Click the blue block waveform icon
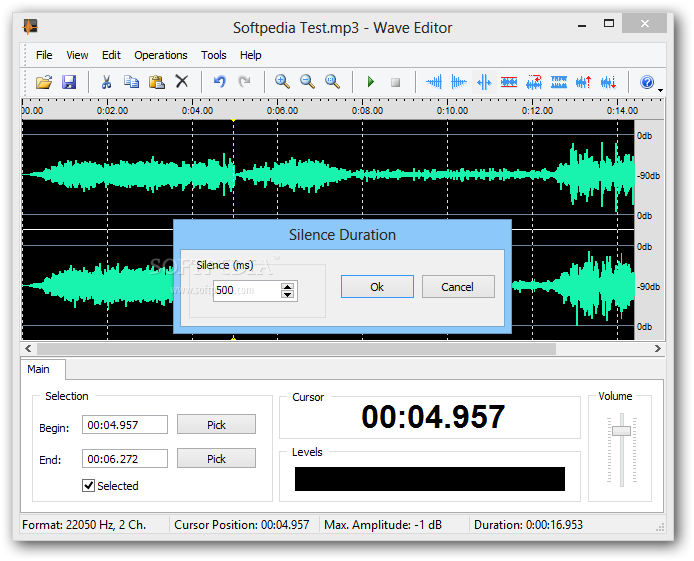This screenshot has width=694, height=561. [559, 82]
